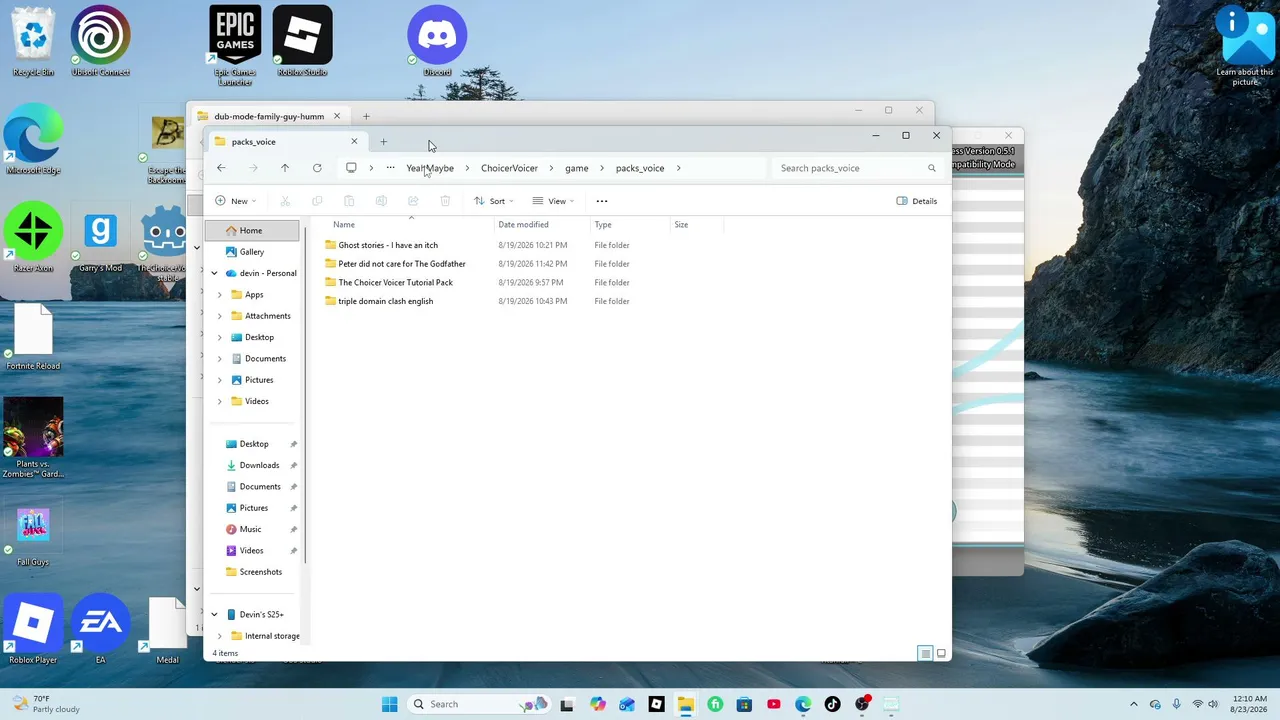Show collapsed breadcrumb path ellipsis
The height and width of the screenshot is (720, 1280).
pyautogui.click(x=390, y=168)
